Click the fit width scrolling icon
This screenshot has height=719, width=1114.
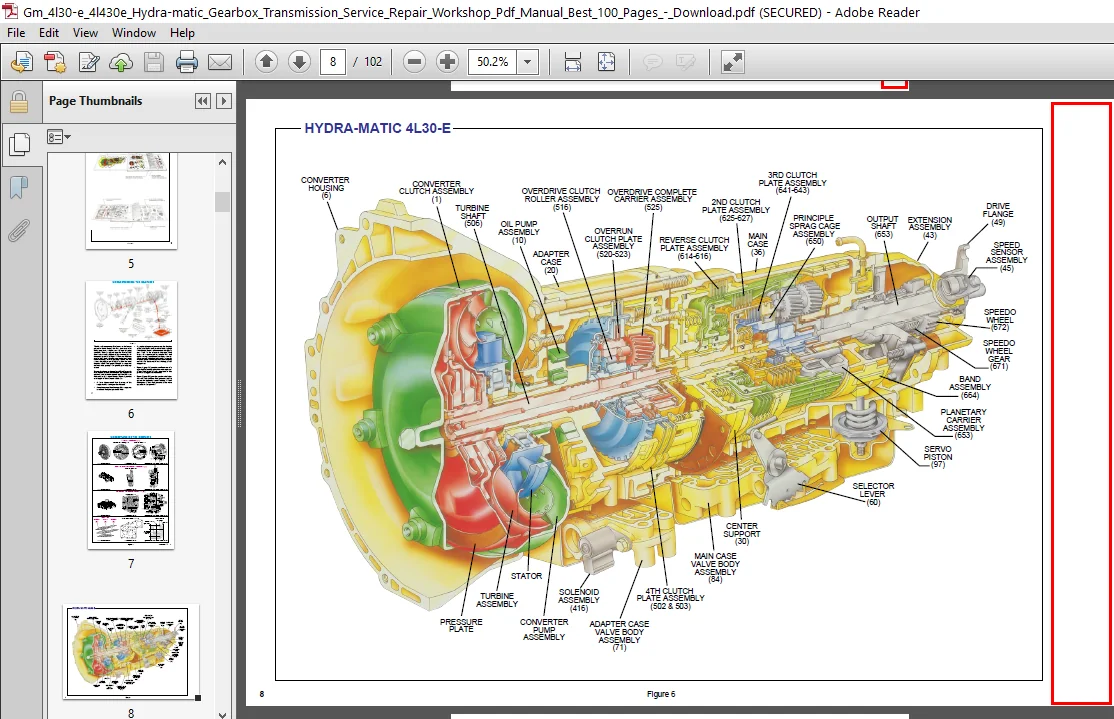coord(573,62)
